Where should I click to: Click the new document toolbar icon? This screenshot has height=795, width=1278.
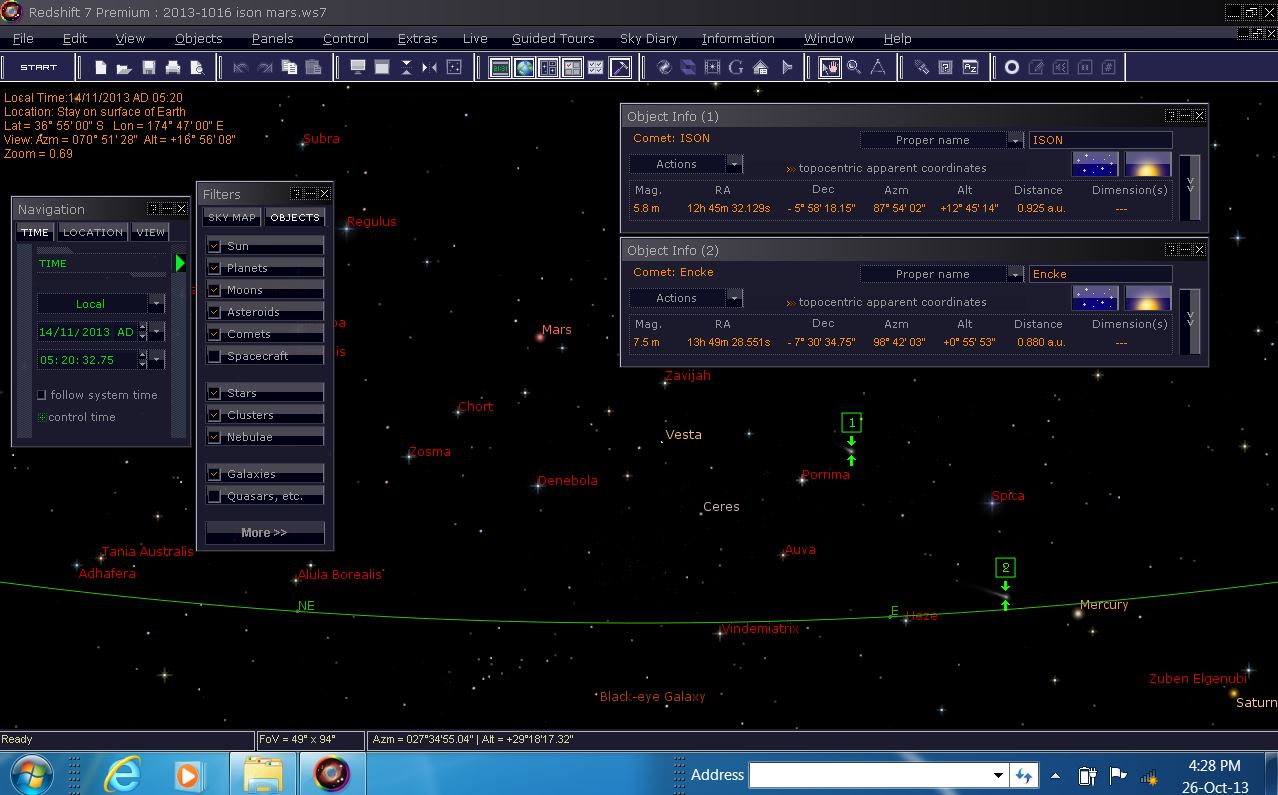[101, 68]
